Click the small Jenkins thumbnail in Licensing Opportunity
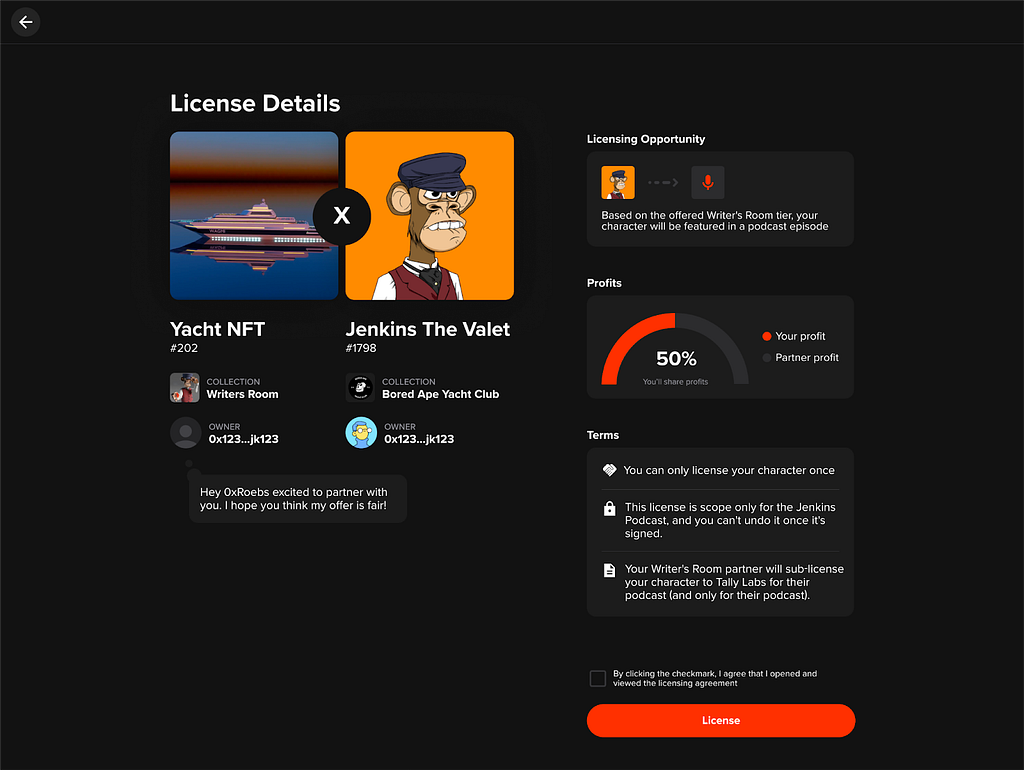 (618, 182)
